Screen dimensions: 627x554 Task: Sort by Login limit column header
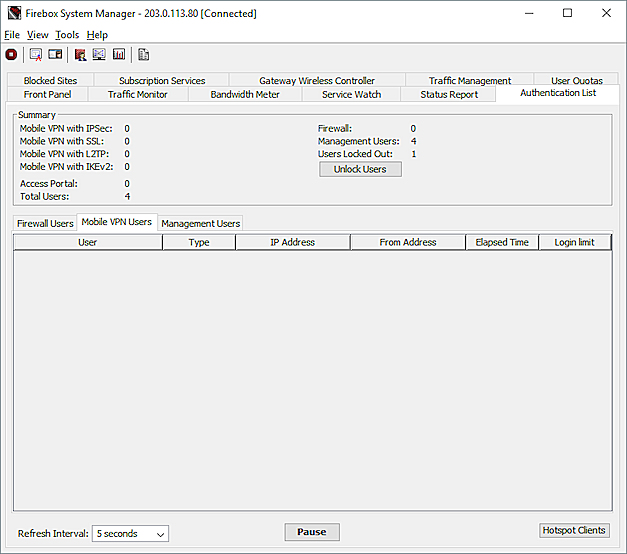(575, 242)
